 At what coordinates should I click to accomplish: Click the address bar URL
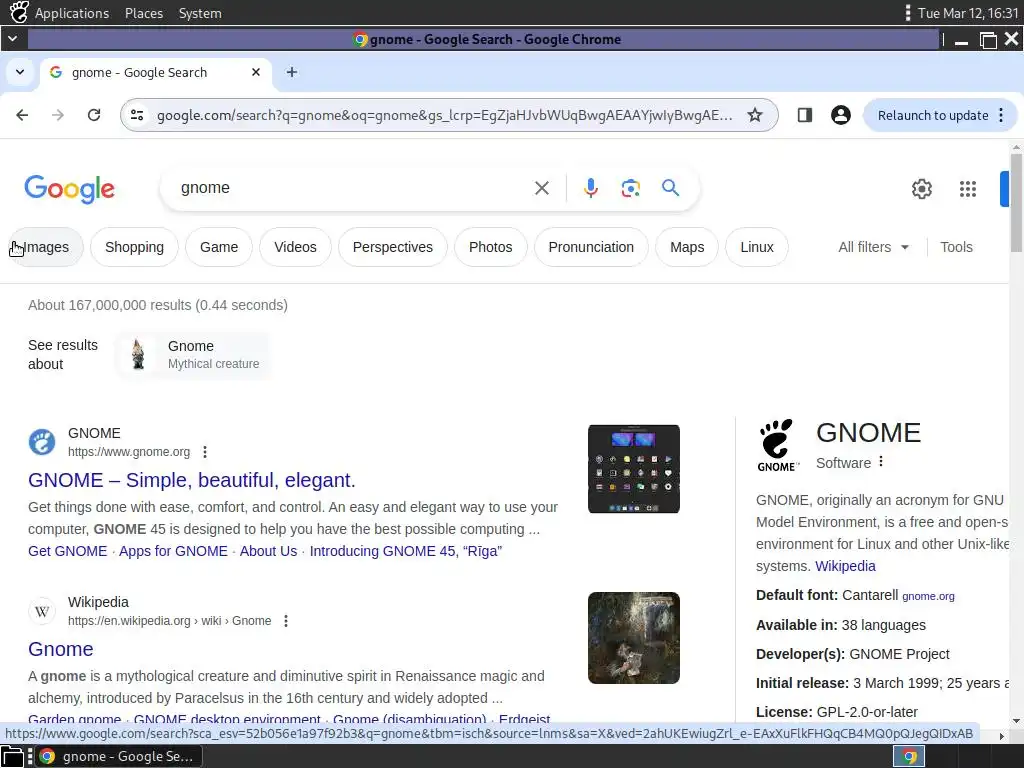[x=444, y=116]
